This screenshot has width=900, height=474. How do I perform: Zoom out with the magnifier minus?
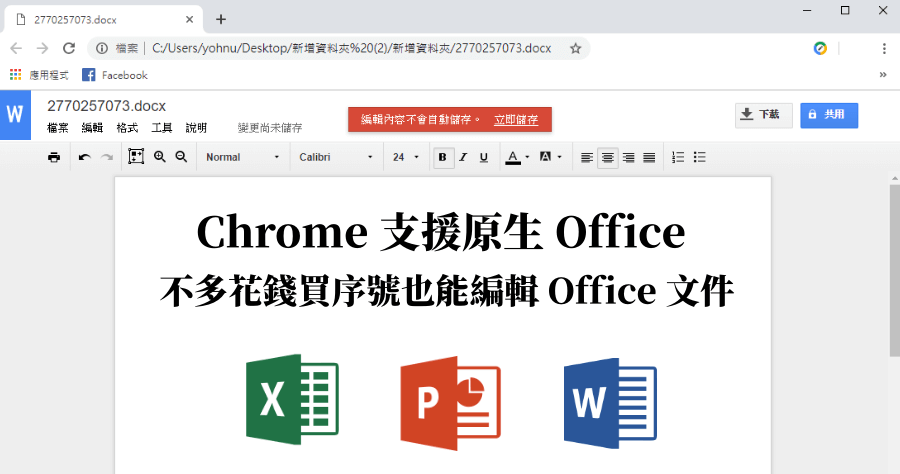181,157
